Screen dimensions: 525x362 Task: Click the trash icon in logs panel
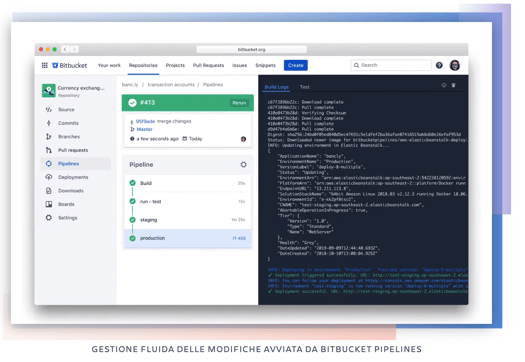(453, 85)
